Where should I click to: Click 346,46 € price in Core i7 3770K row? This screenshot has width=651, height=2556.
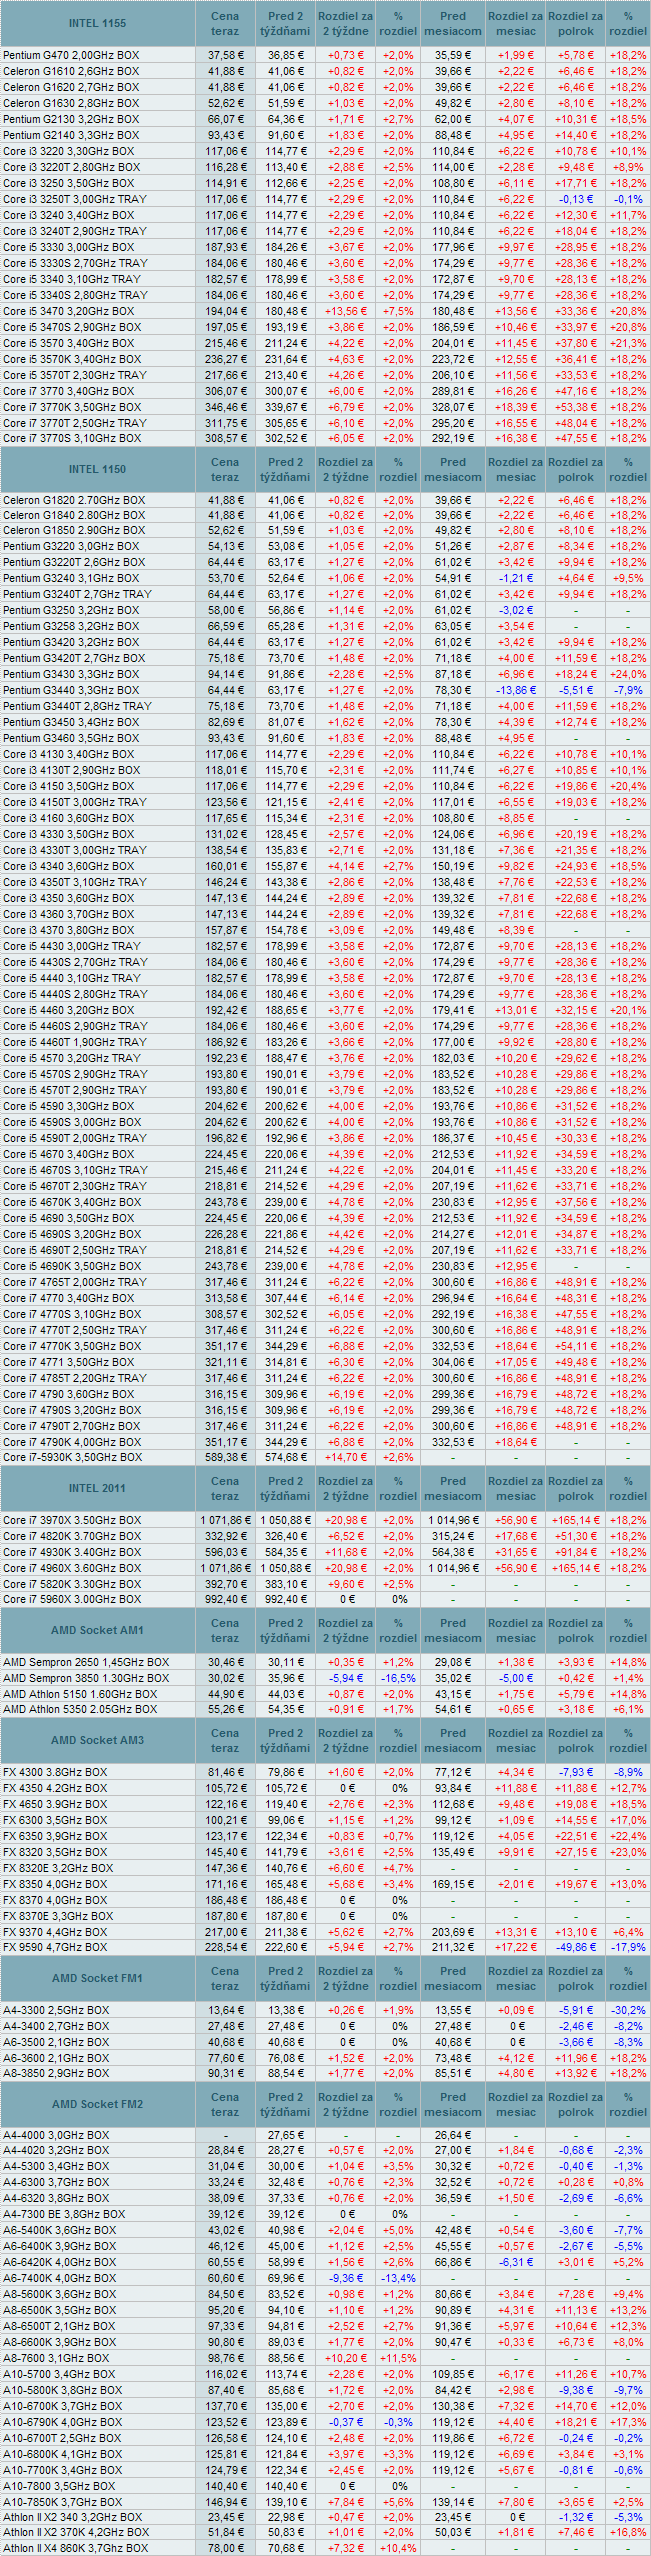(225, 407)
